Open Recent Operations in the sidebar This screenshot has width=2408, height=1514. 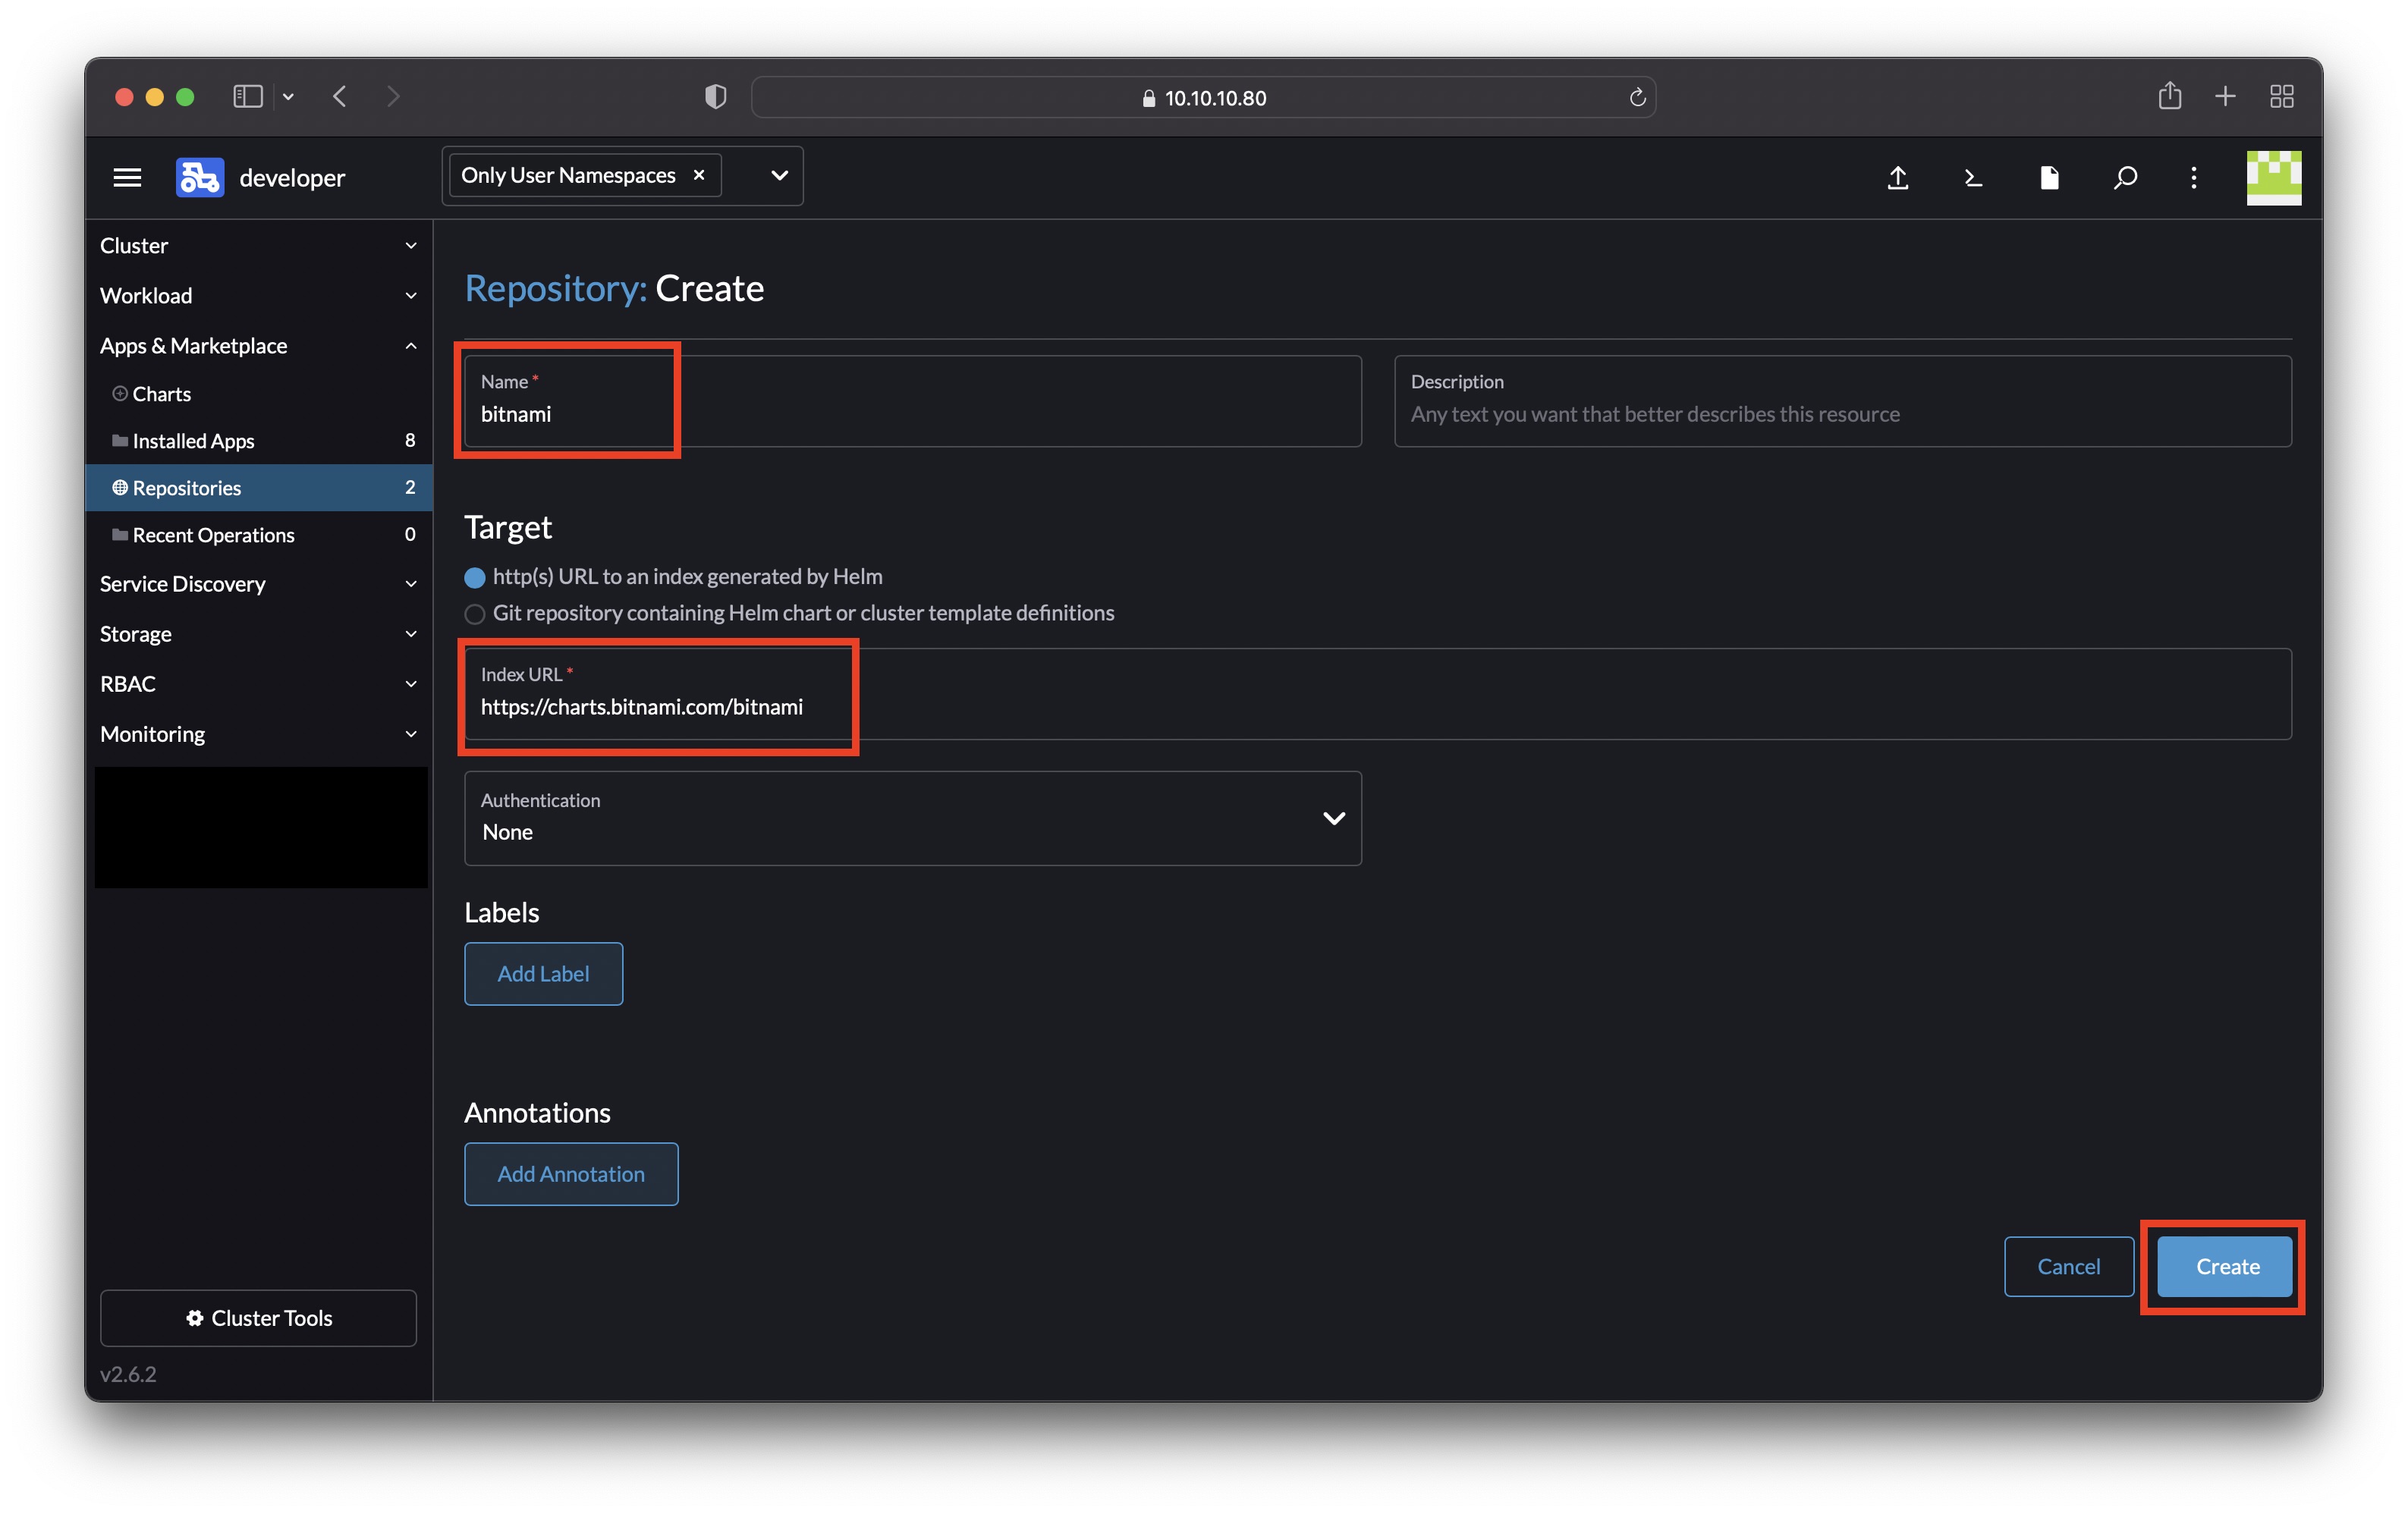point(259,535)
